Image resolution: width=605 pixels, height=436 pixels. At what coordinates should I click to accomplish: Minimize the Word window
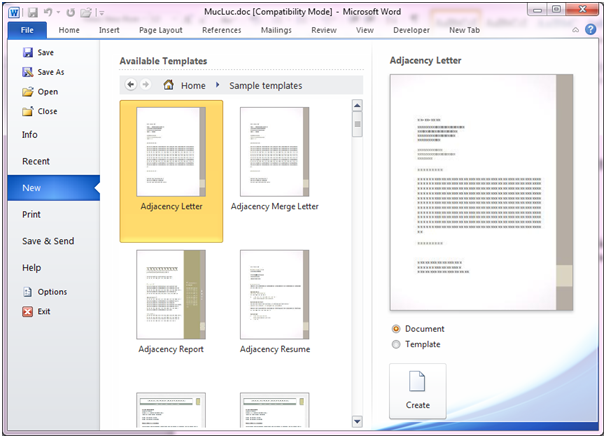(x=537, y=10)
